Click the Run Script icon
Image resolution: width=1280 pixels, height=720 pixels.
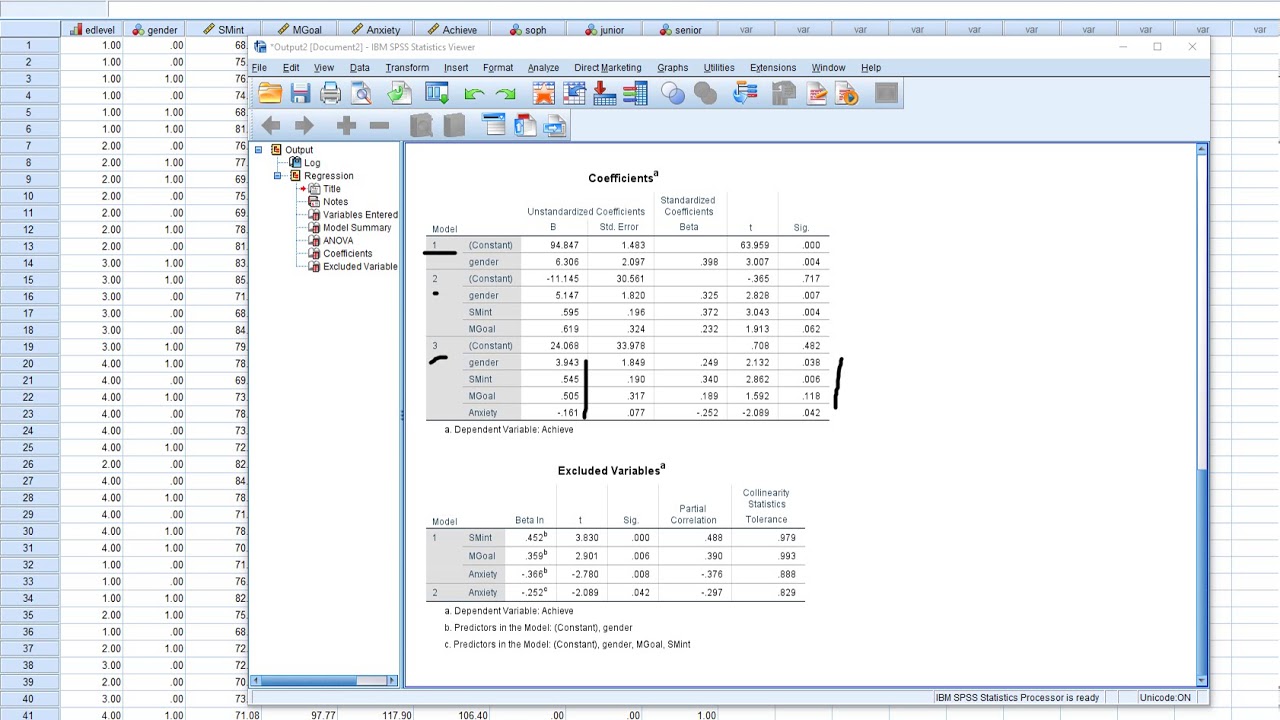tap(847, 94)
